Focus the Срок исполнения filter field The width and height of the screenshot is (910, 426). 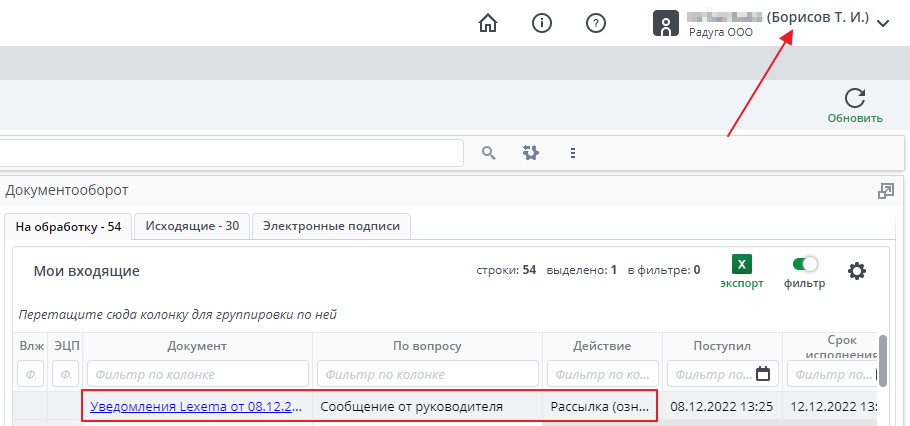click(x=832, y=374)
